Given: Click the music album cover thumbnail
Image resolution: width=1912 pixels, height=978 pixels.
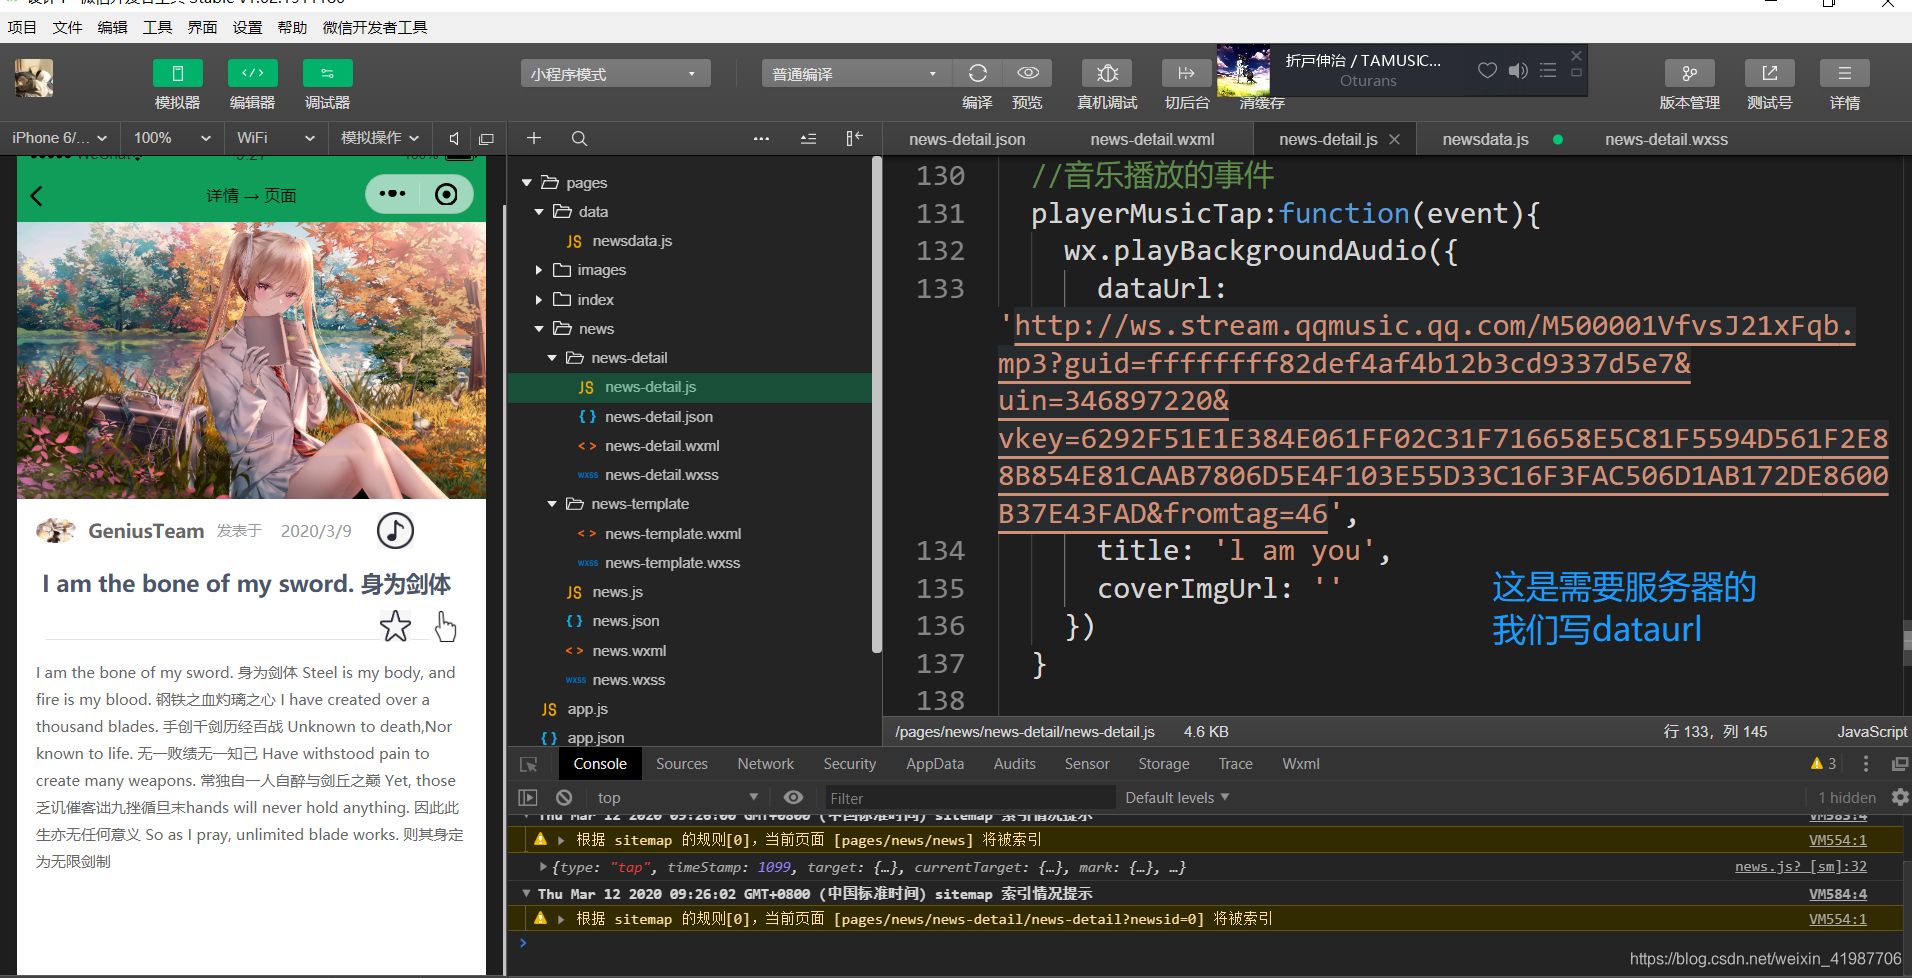Looking at the screenshot, I should (1243, 70).
